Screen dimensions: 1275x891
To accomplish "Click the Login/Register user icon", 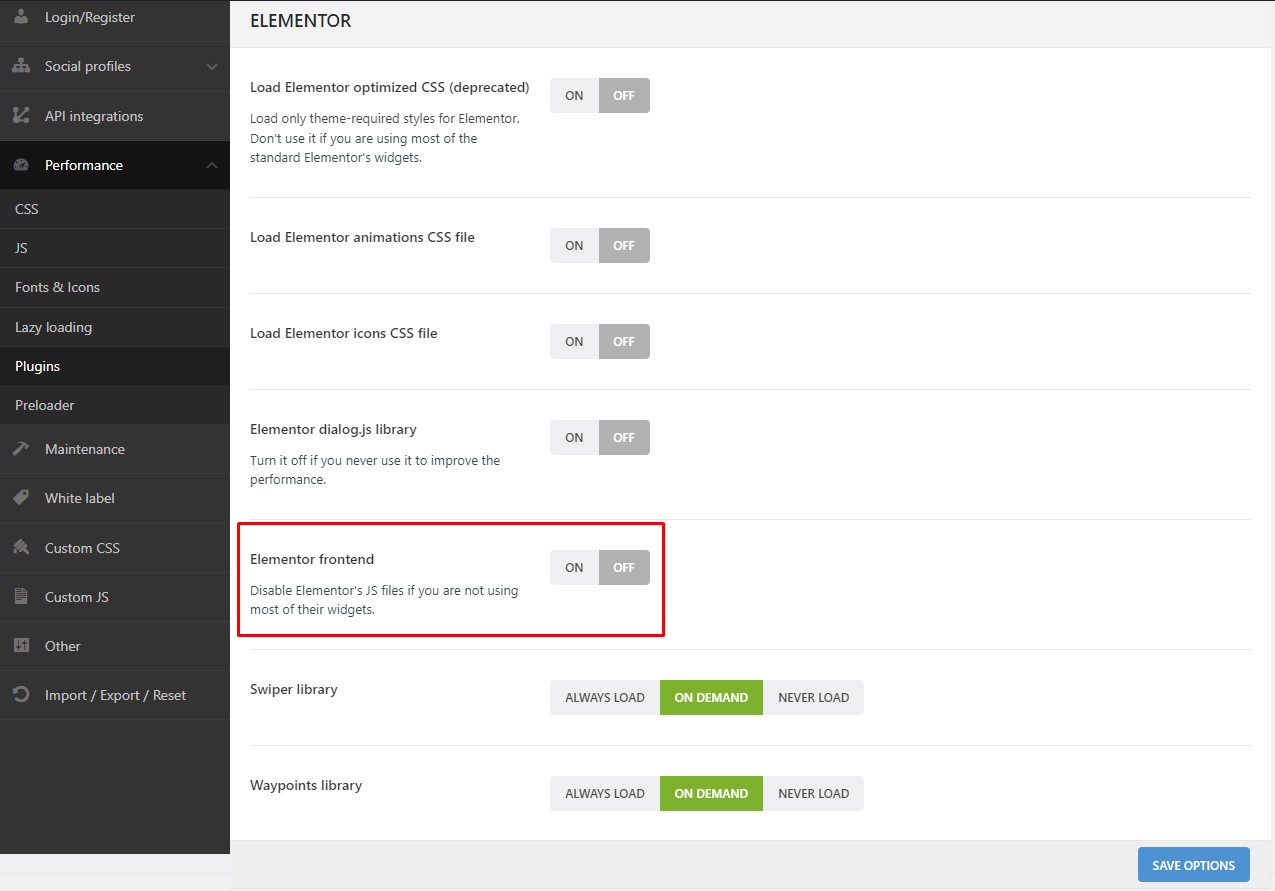I will (21, 17).
